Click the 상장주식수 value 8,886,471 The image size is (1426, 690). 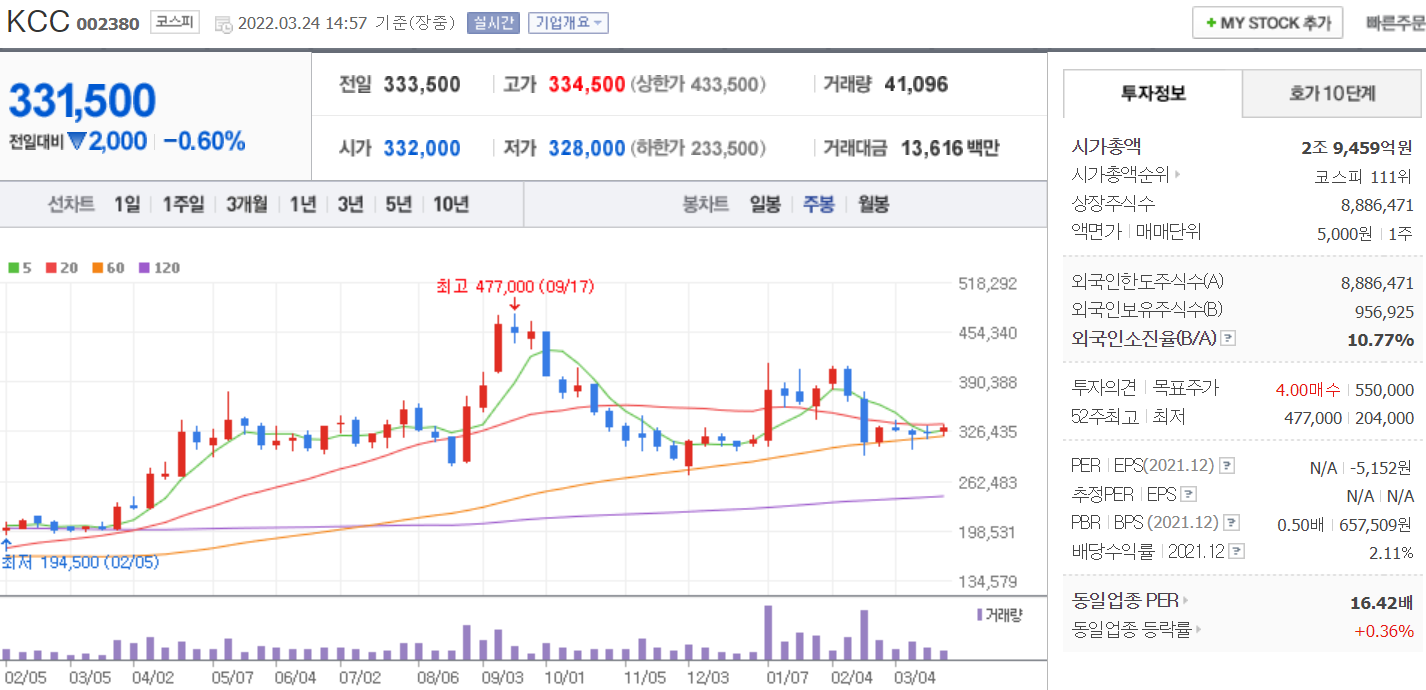pyautogui.click(x=1377, y=205)
